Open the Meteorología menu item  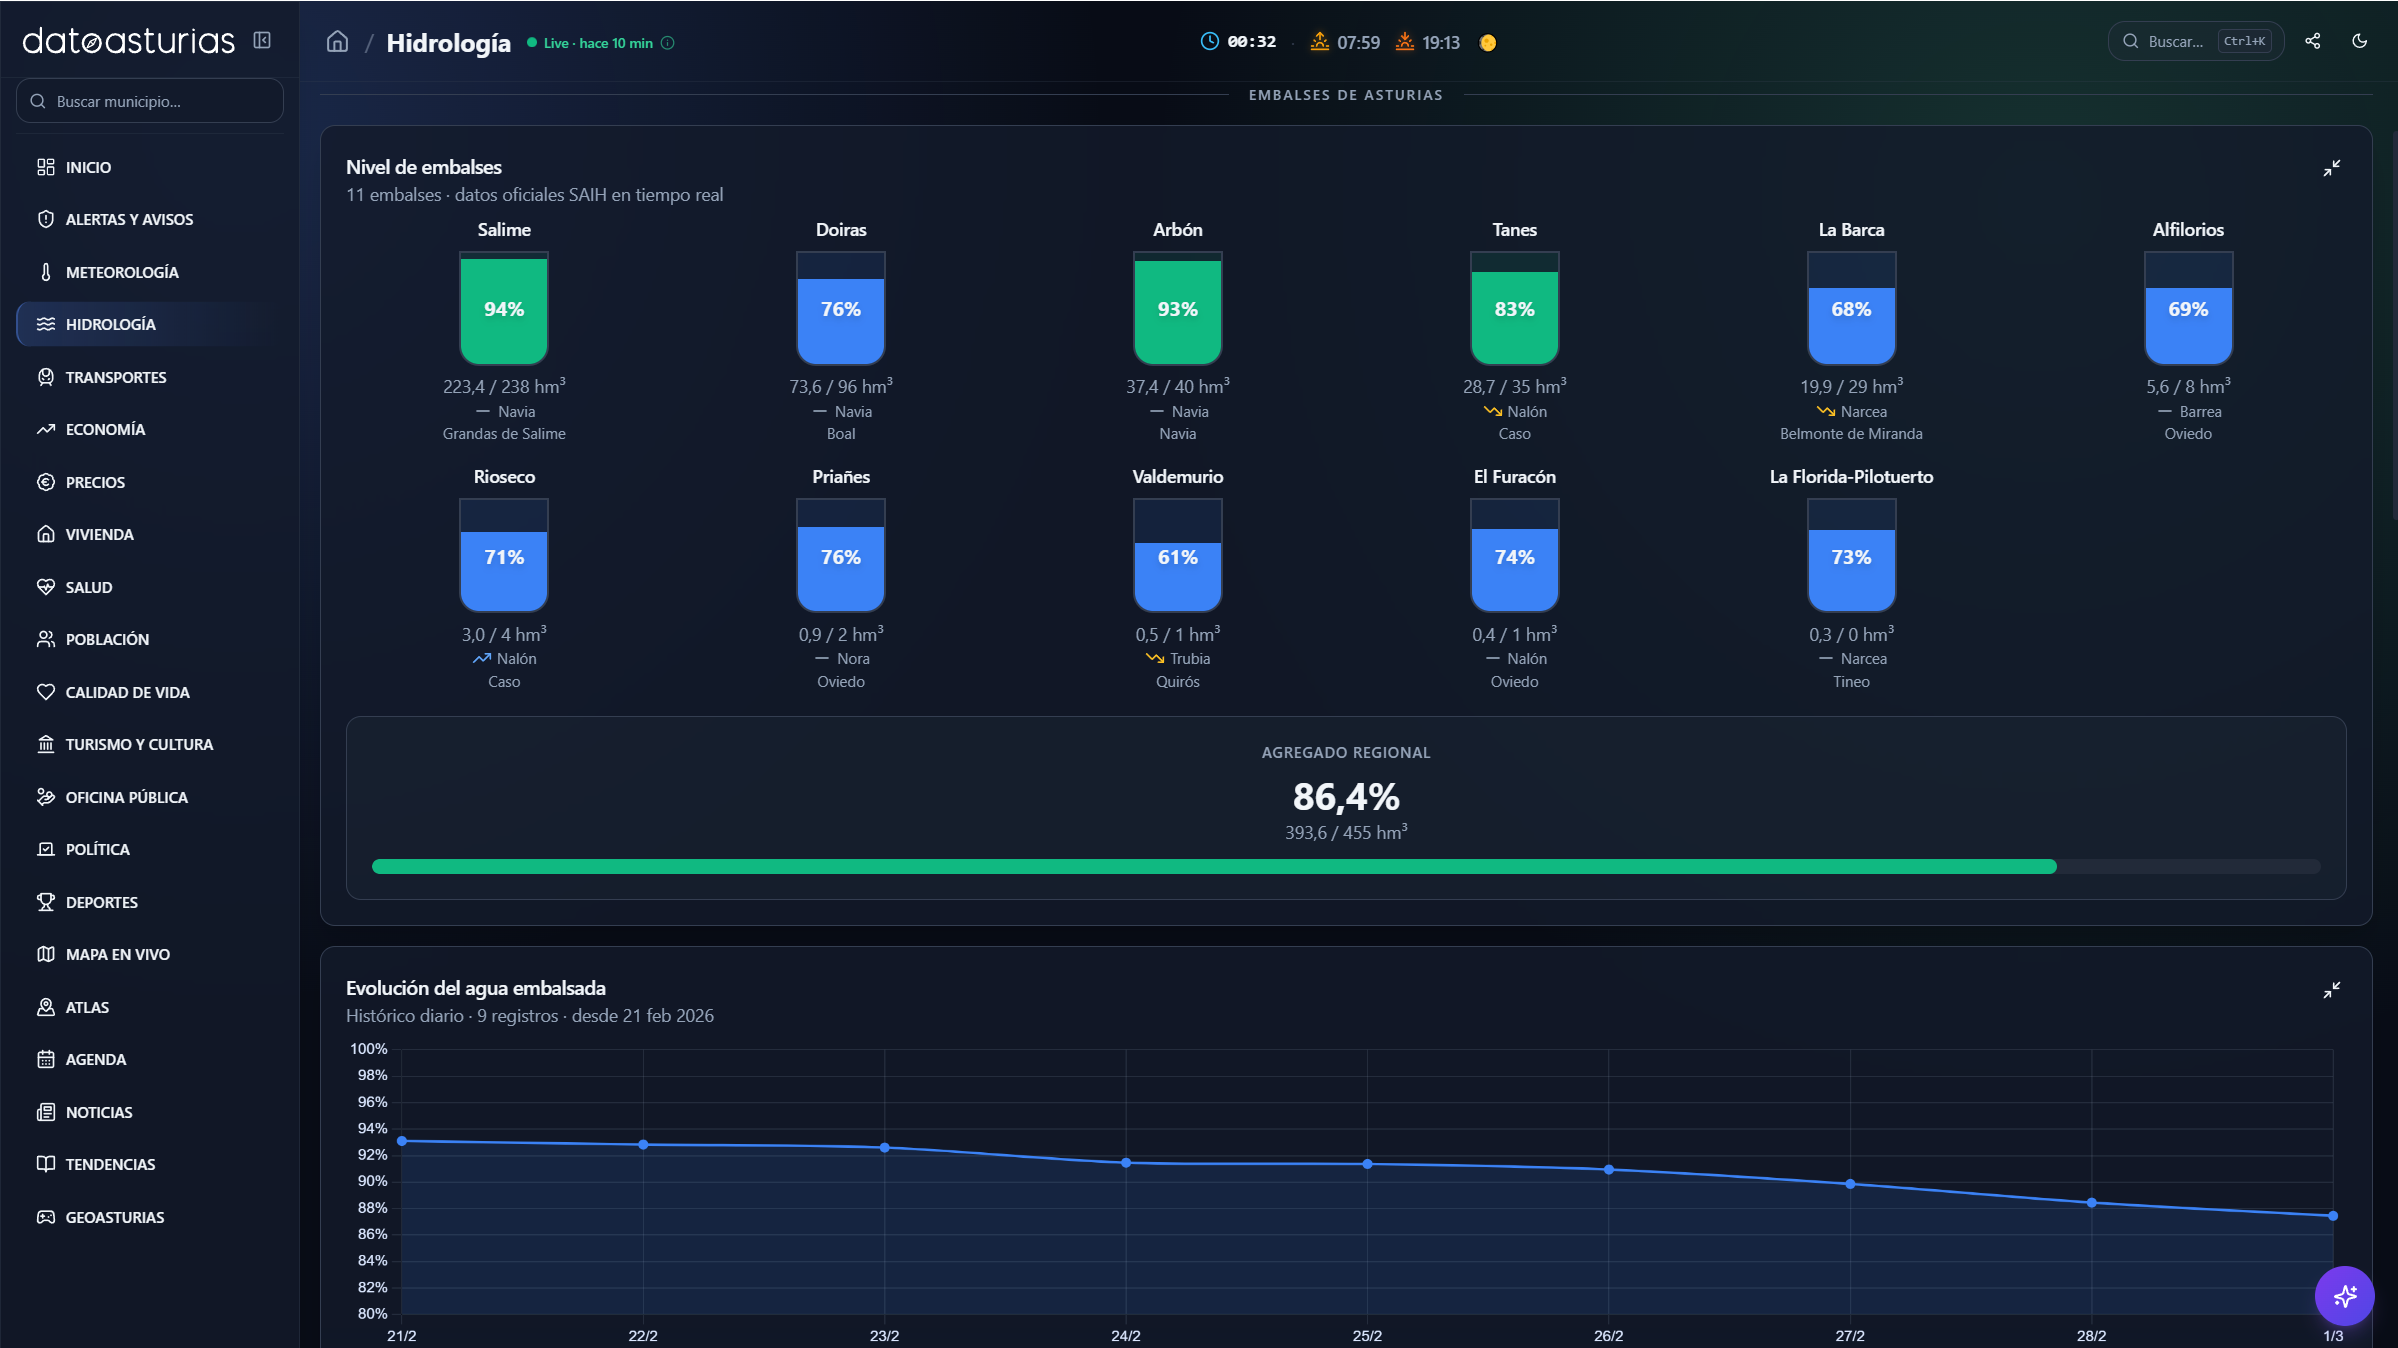pos(122,272)
